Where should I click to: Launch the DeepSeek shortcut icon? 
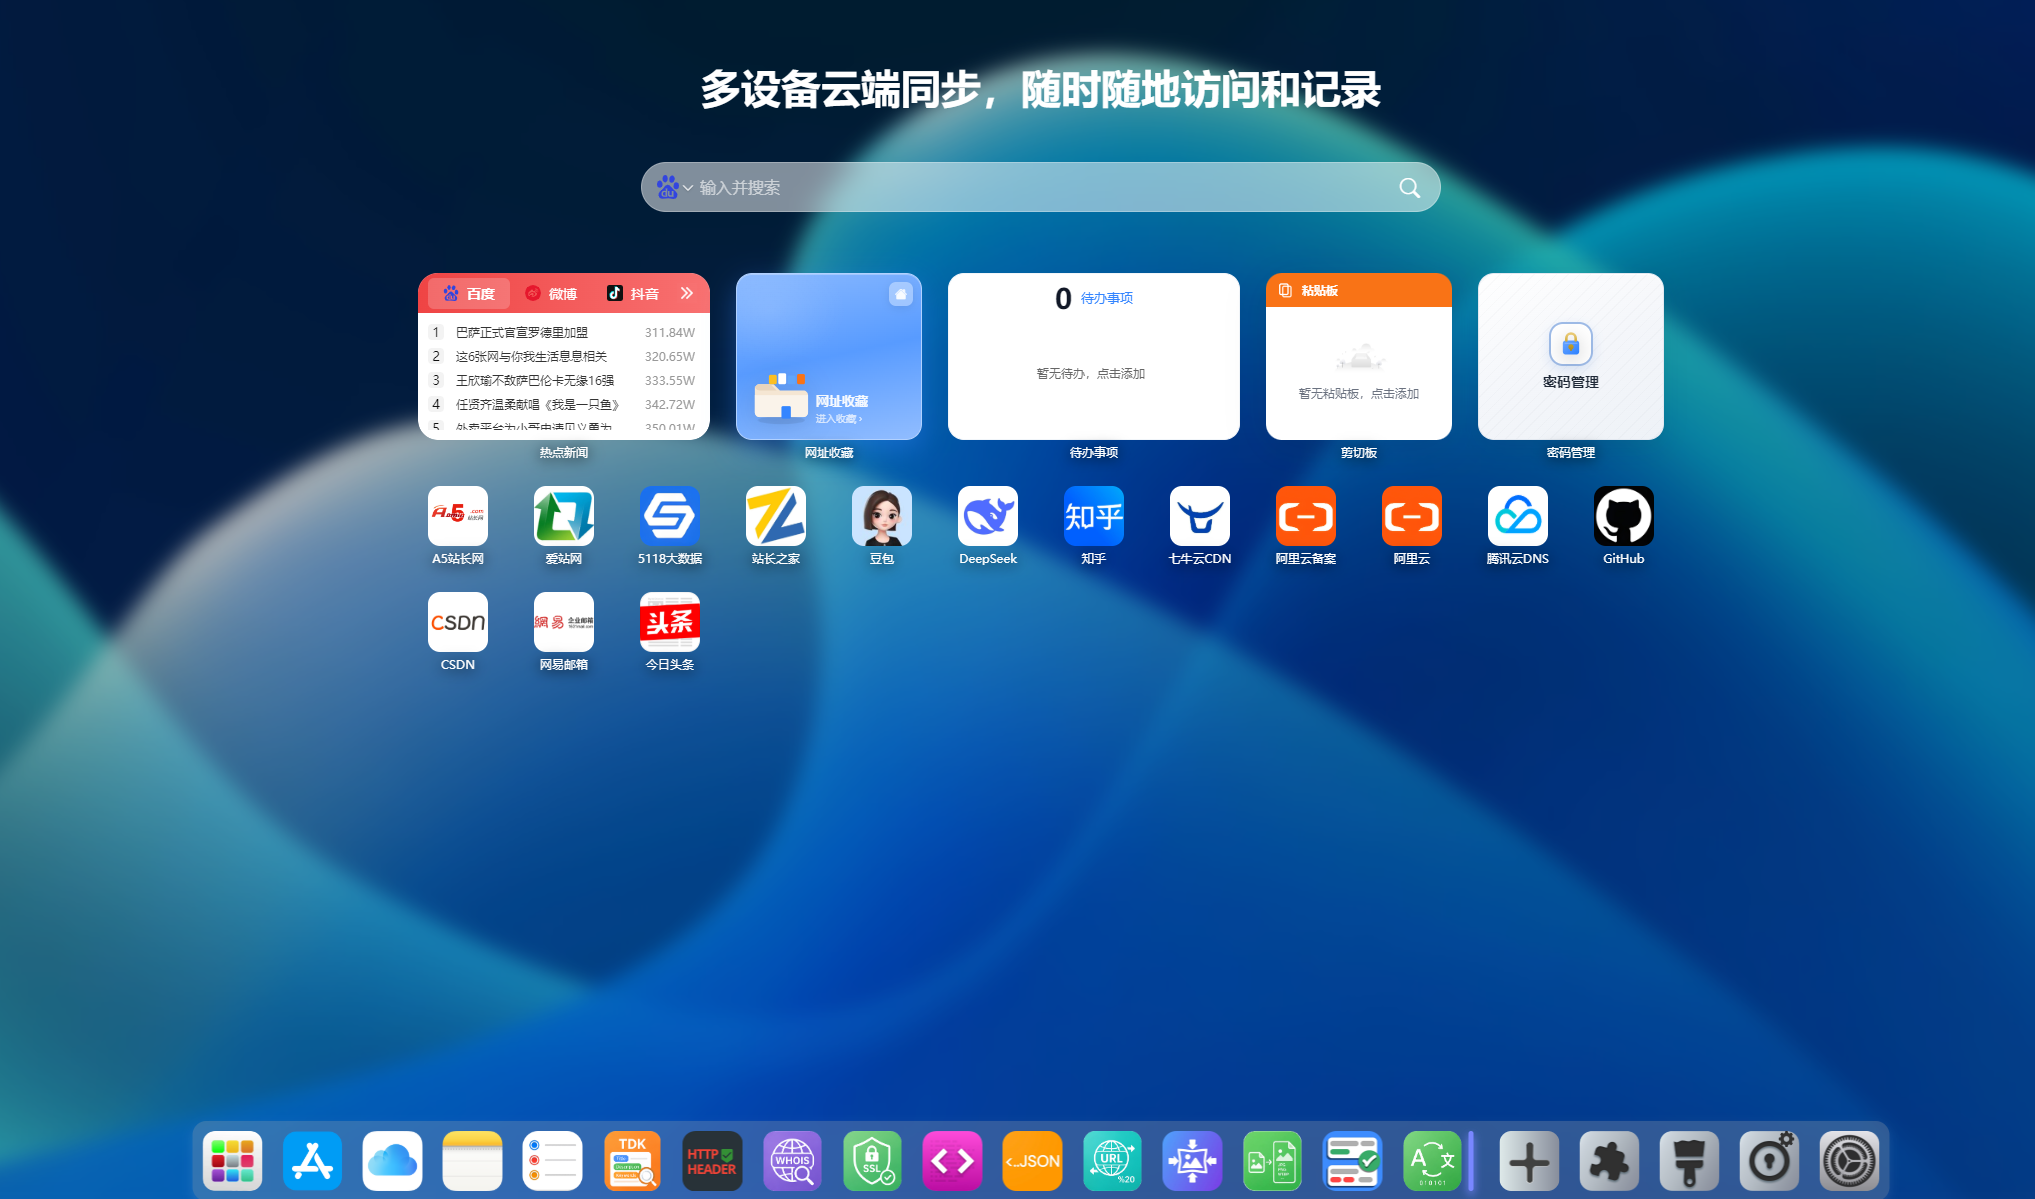[988, 516]
